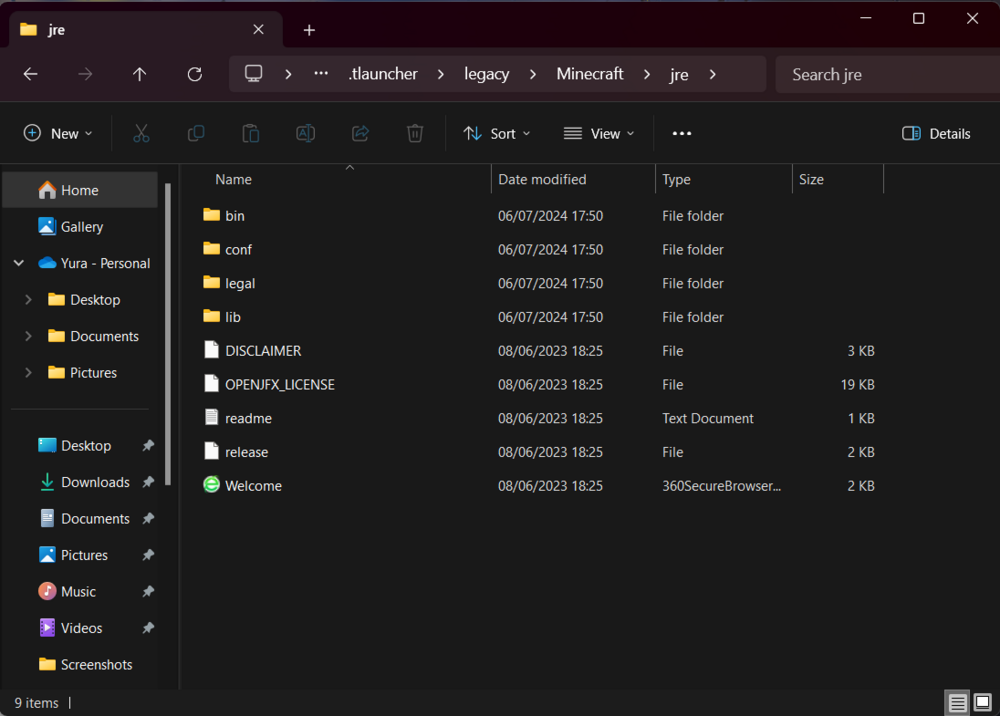Navigate to Minecraft in breadcrumb
This screenshot has height=716, width=1000.
tap(590, 74)
